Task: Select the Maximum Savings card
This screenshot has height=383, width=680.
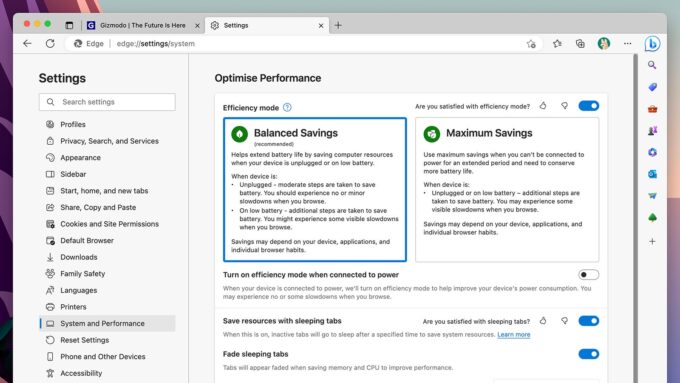Action: [x=507, y=190]
